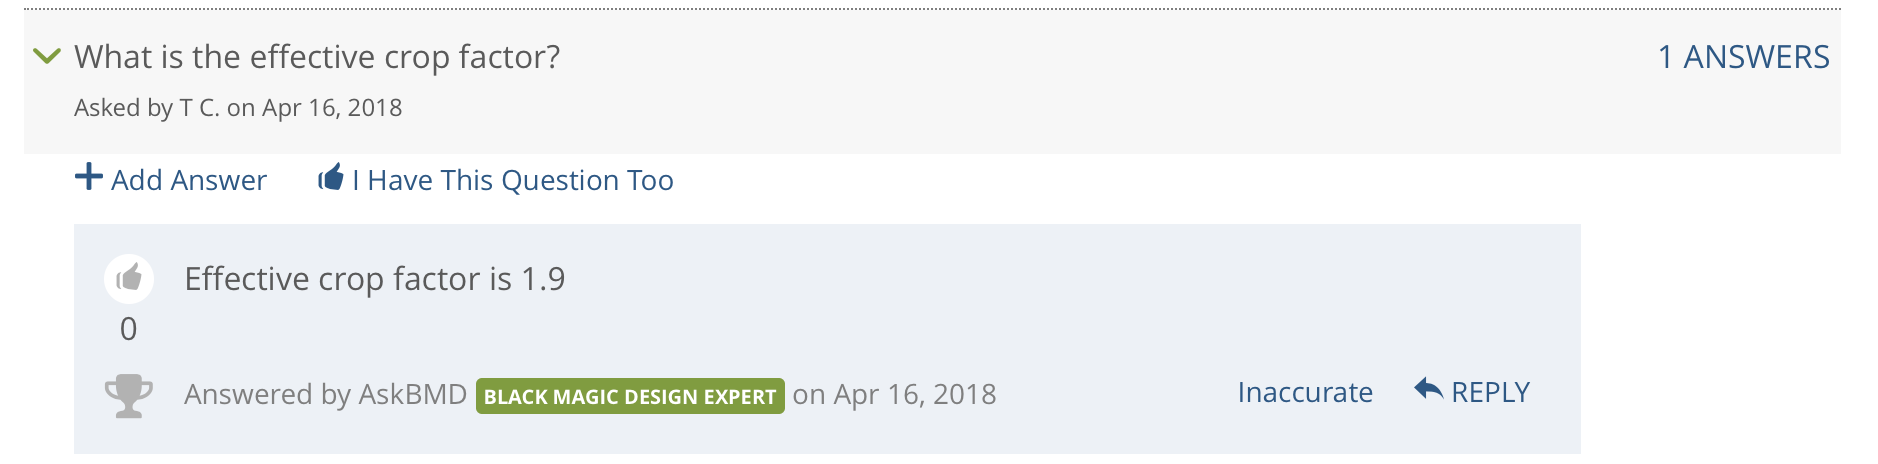Click the plus icon beside Add Answer

click(x=89, y=177)
